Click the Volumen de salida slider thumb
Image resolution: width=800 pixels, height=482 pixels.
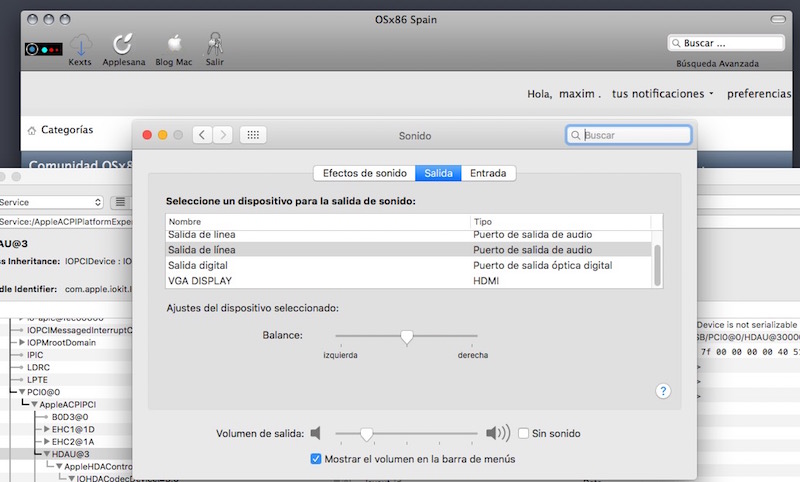pos(366,434)
